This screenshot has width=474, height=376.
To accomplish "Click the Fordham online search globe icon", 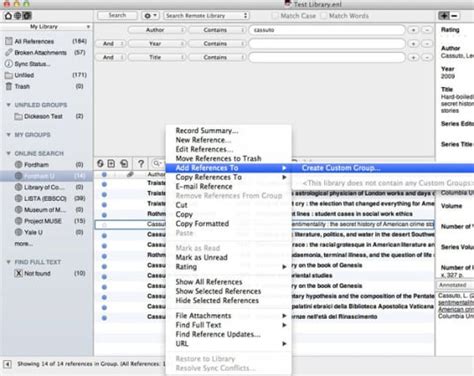I will coord(19,164).
